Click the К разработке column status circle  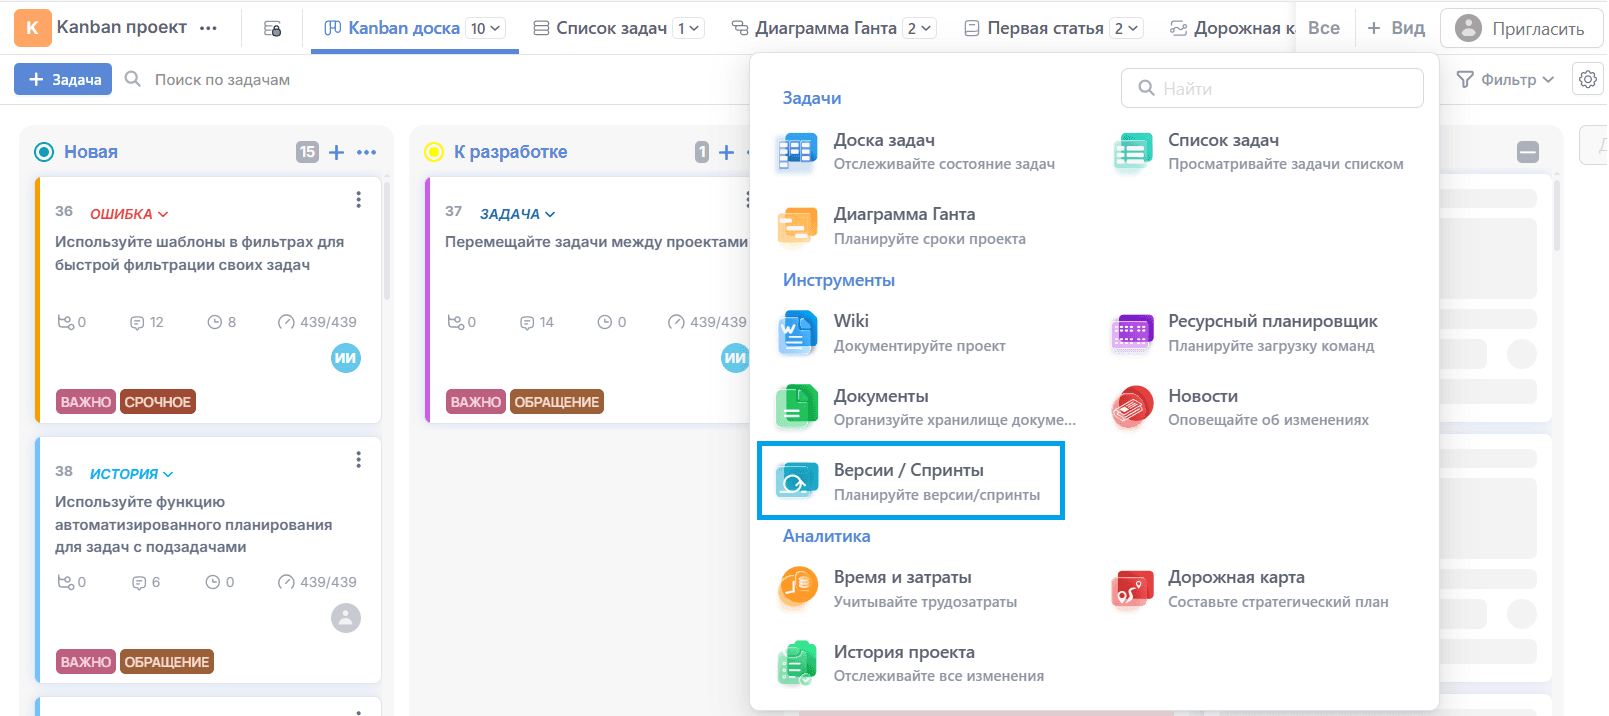[x=434, y=152]
